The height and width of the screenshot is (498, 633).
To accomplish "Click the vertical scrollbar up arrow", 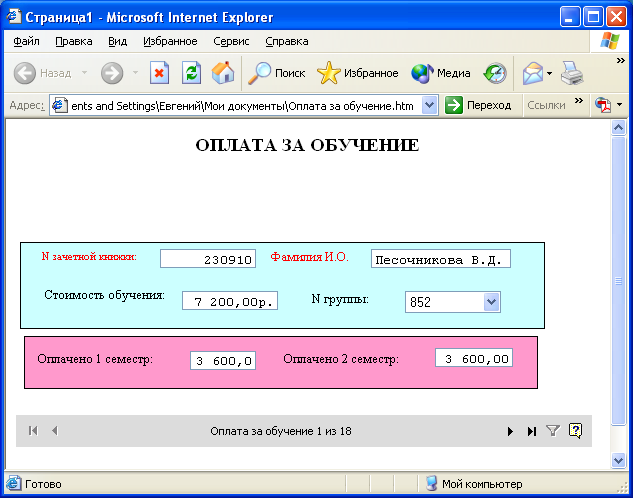I will tap(618, 128).
